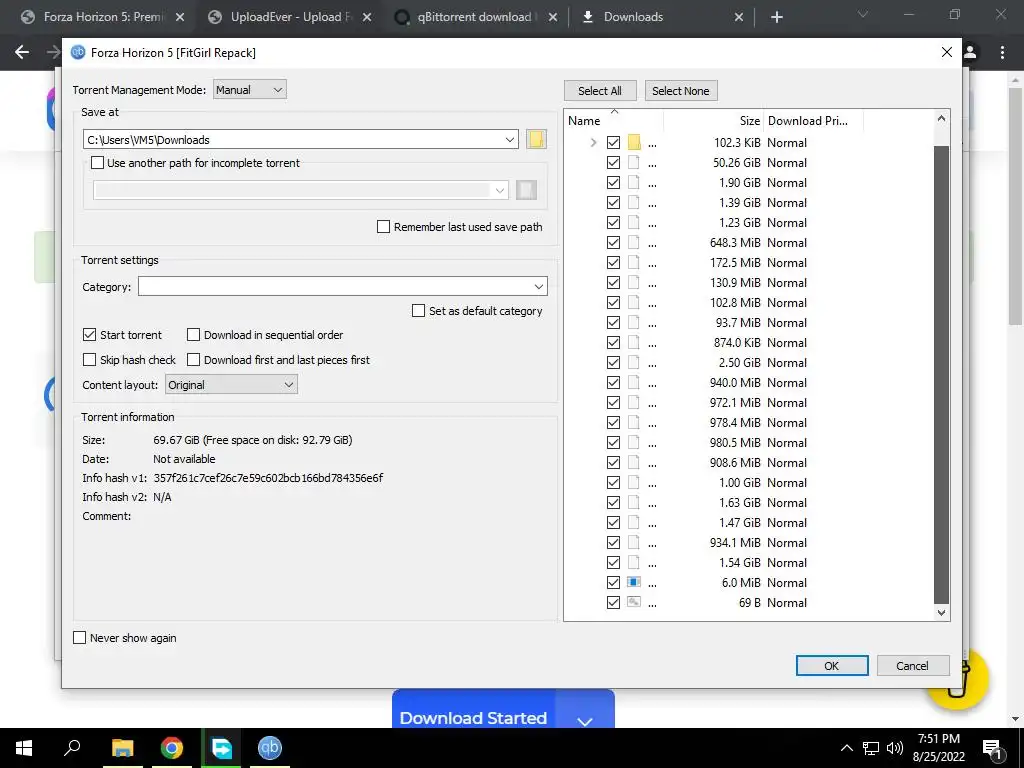This screenshot has height=768, width=1024.
Task: Close the Downloads browser tab
Action: point(739,17)
